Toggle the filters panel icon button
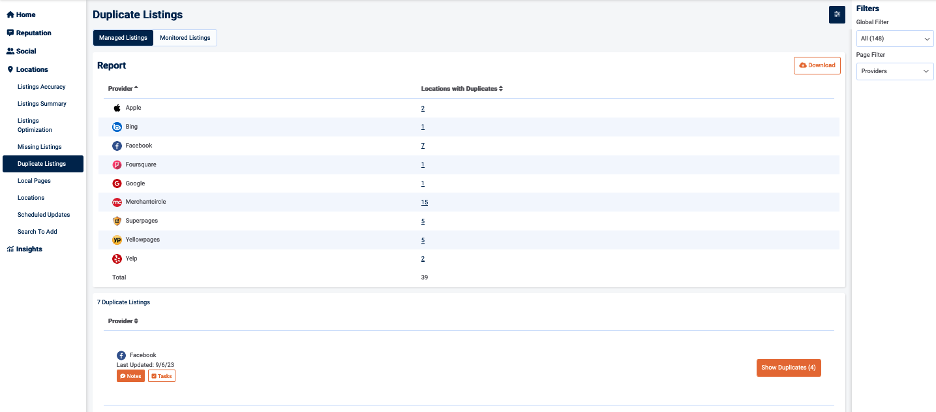Image resolution: width=936 pixels, height=412 pixels. click(x=837, y=14)
